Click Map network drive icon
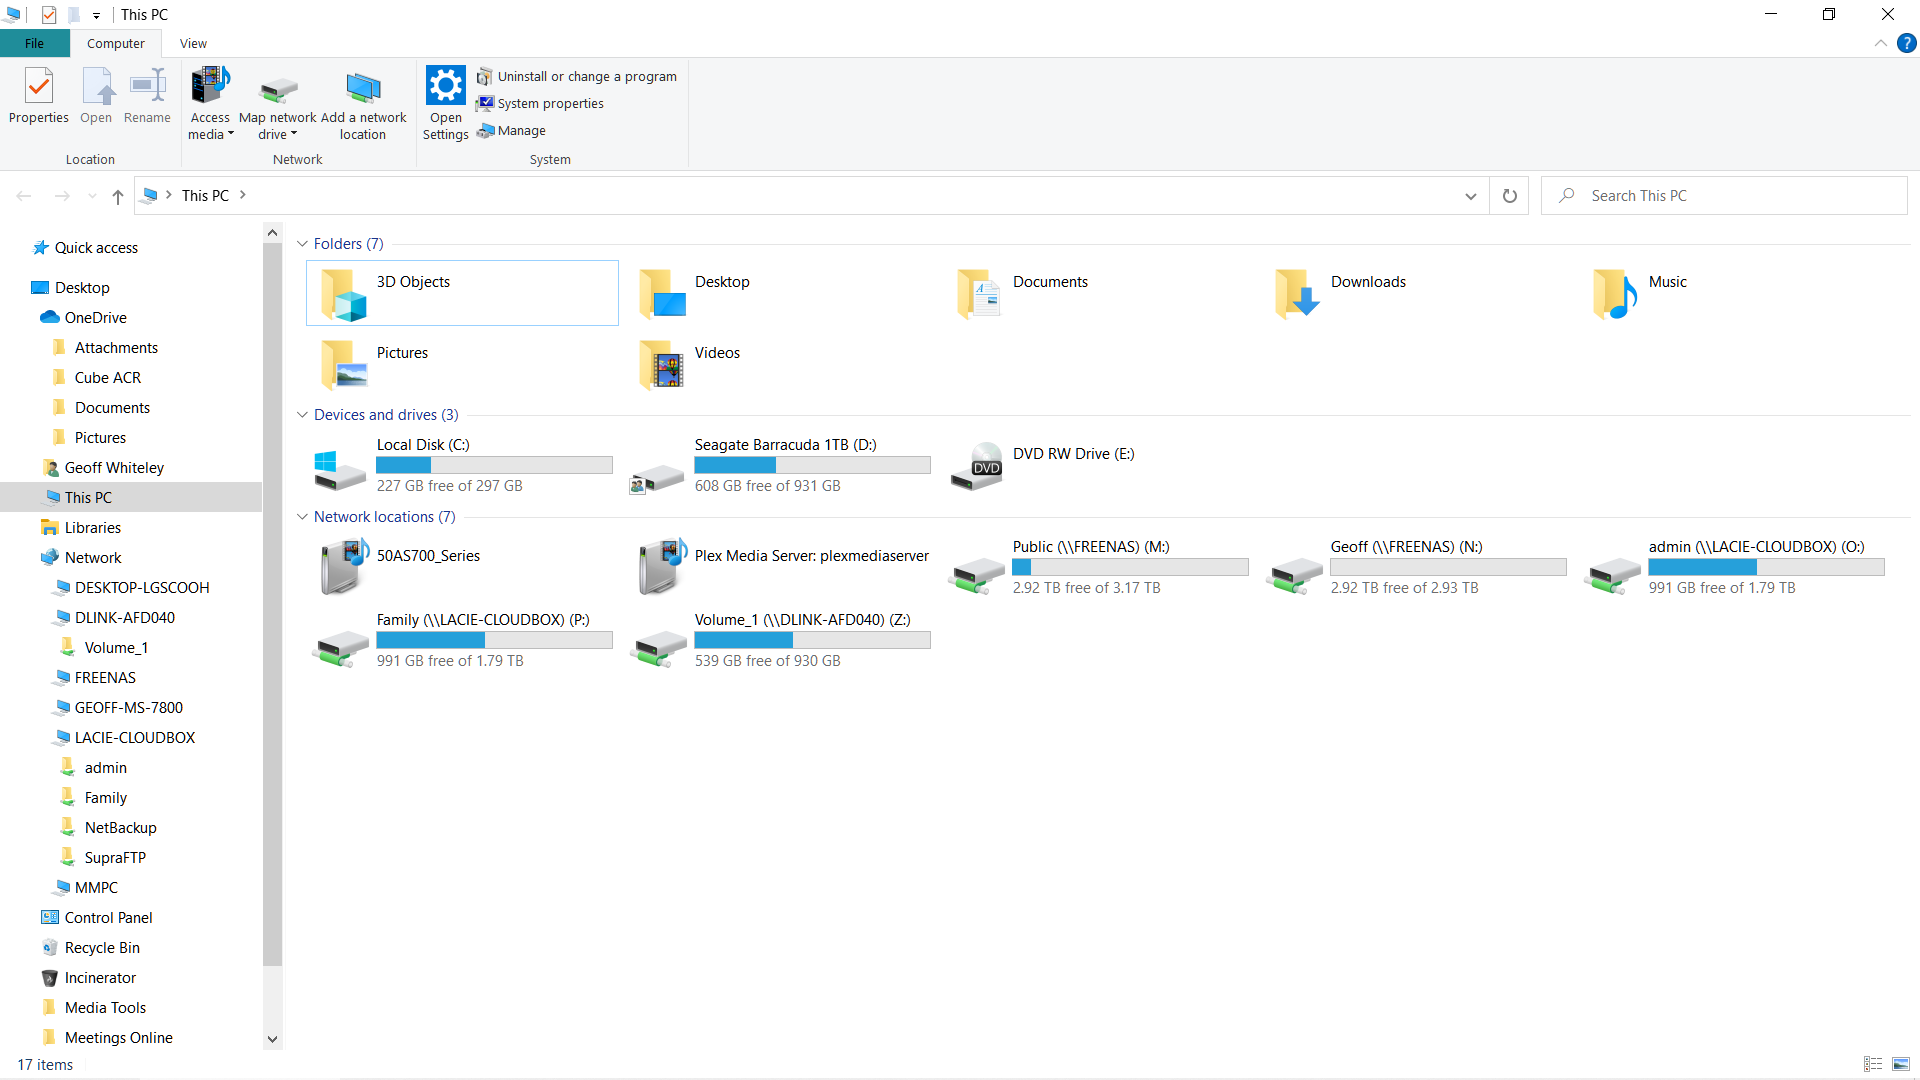 pyautogui.click(x=278, y=90)
